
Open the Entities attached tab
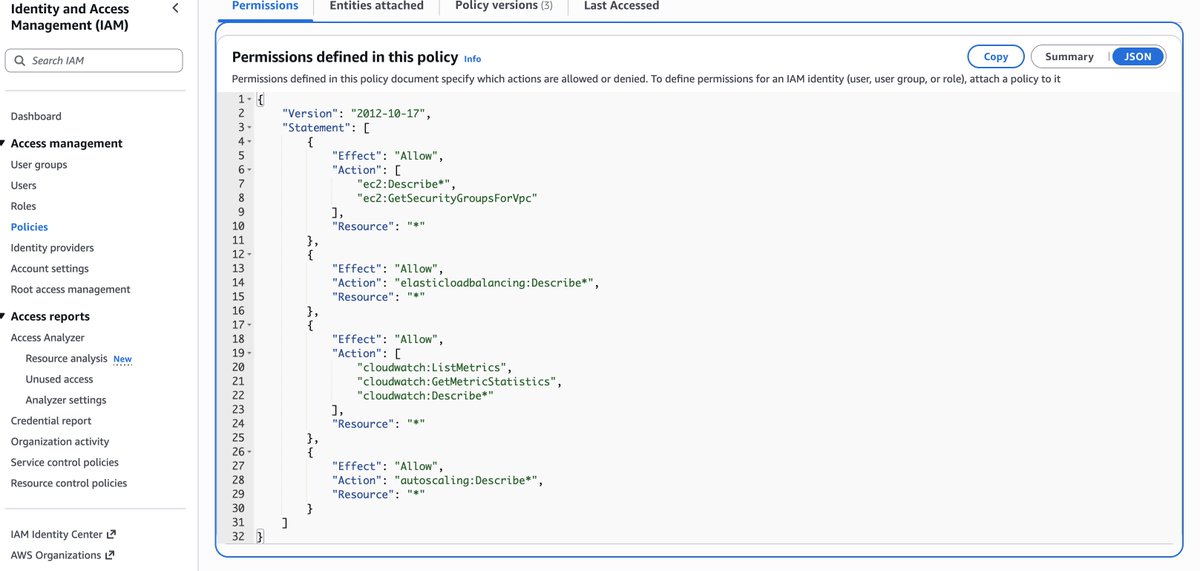point(377,6)
